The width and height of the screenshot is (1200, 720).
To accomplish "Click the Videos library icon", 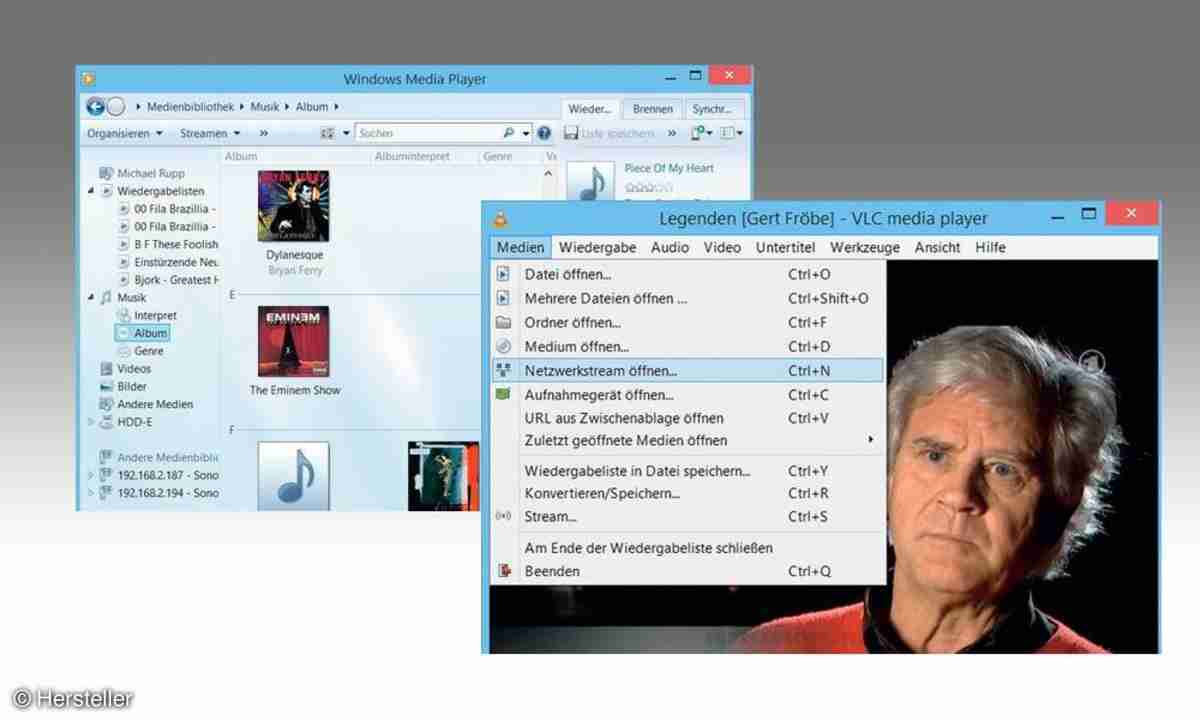I will (x=107, y=369).
